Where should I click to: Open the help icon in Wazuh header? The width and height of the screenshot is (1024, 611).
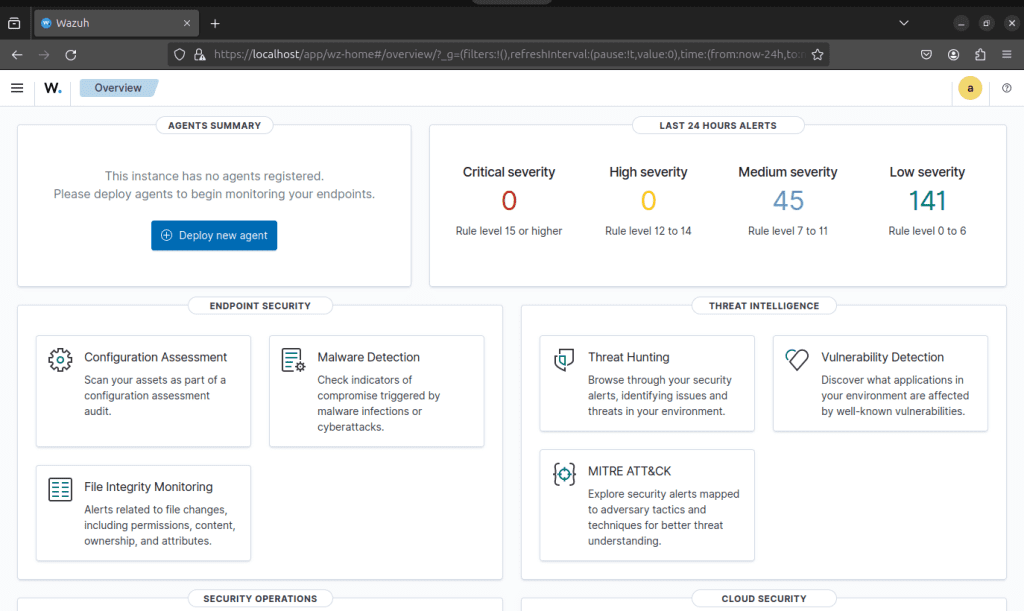[1006, 88]
